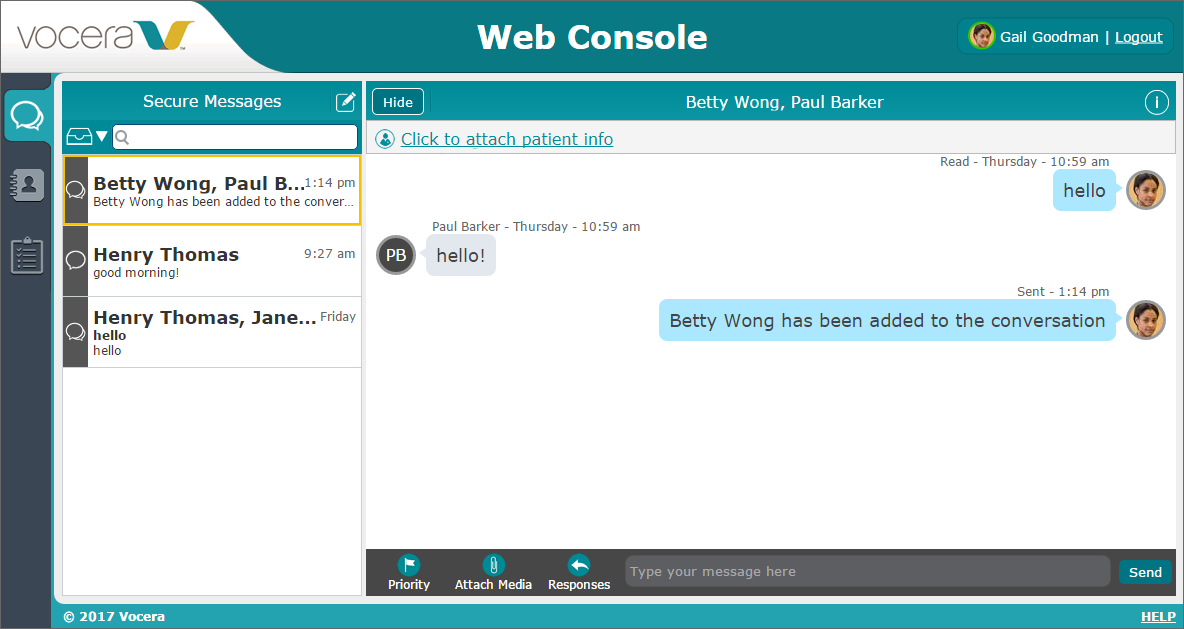Click the Secure Messages panel title
This screenshot has height=629, width=1184.
[212, 101]
